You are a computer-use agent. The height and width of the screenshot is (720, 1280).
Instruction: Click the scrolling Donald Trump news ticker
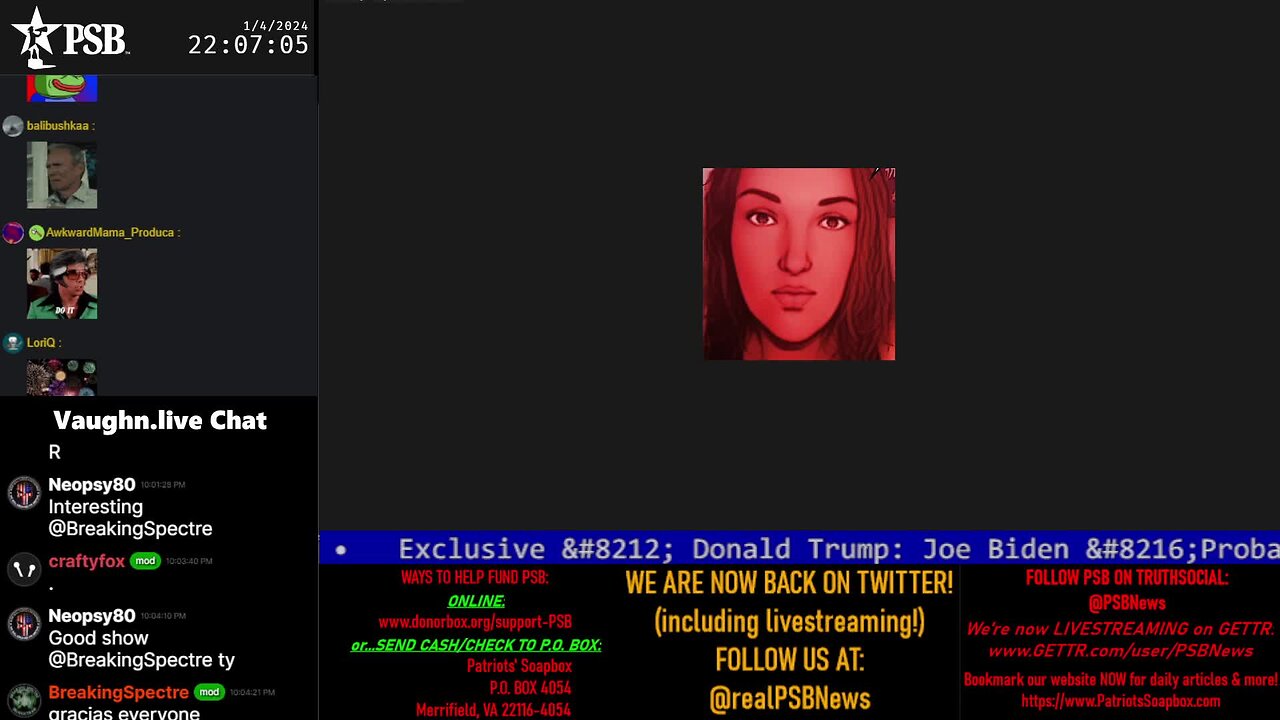(x=799, y=549)
